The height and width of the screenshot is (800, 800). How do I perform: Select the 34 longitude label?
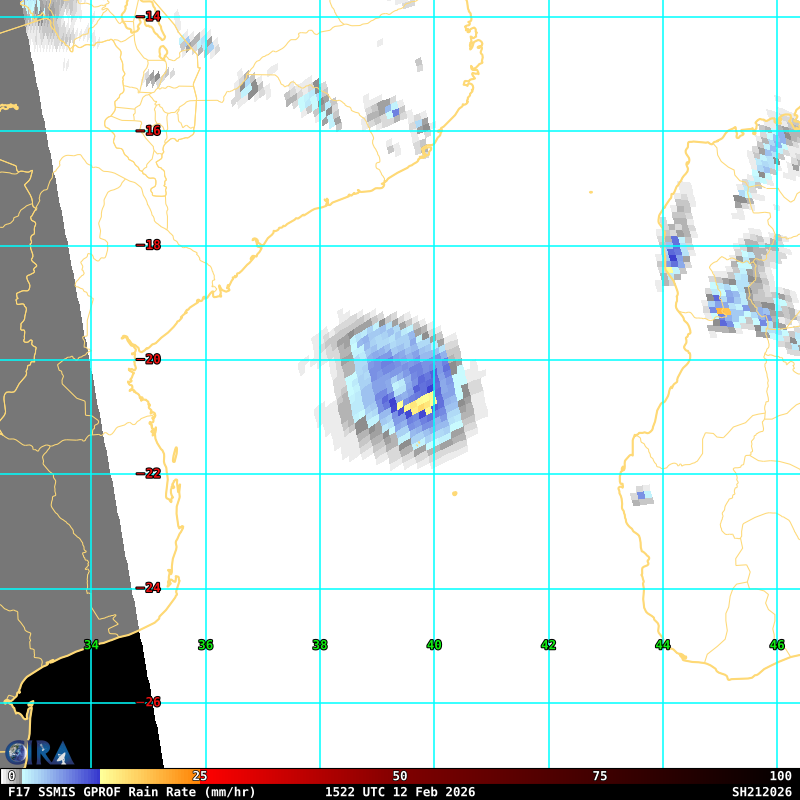pos(91,645)
